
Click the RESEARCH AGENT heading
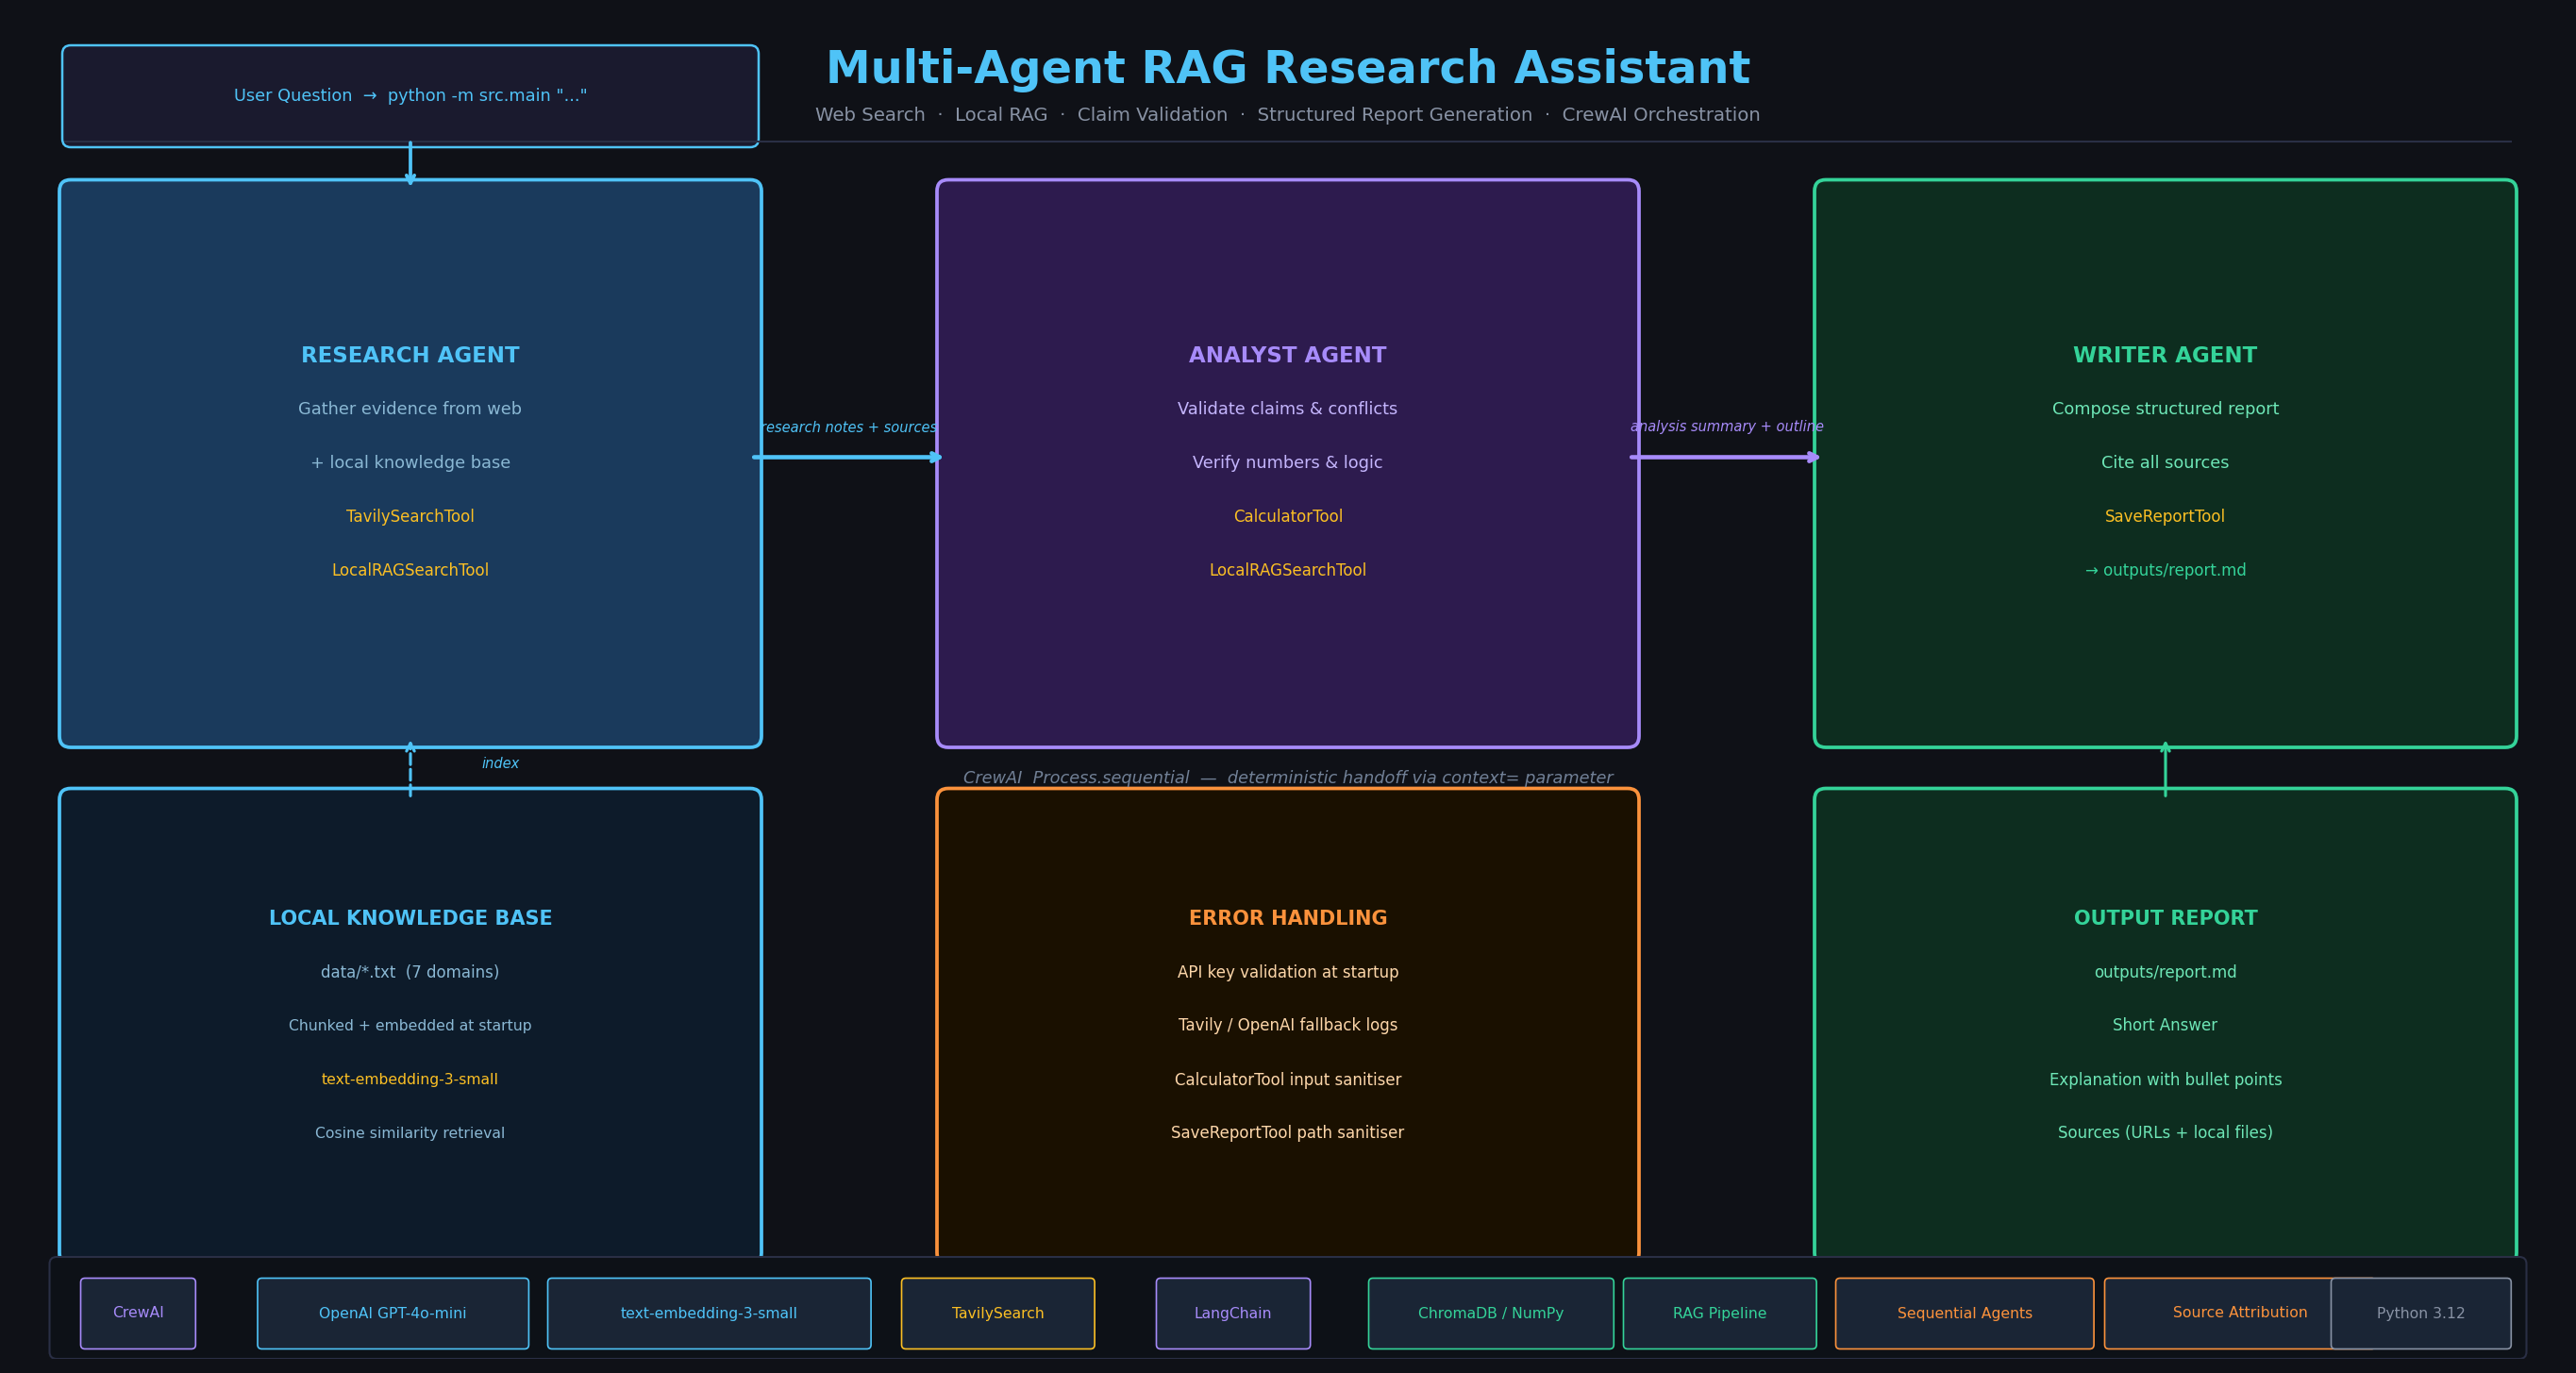[x=410, y=355]
